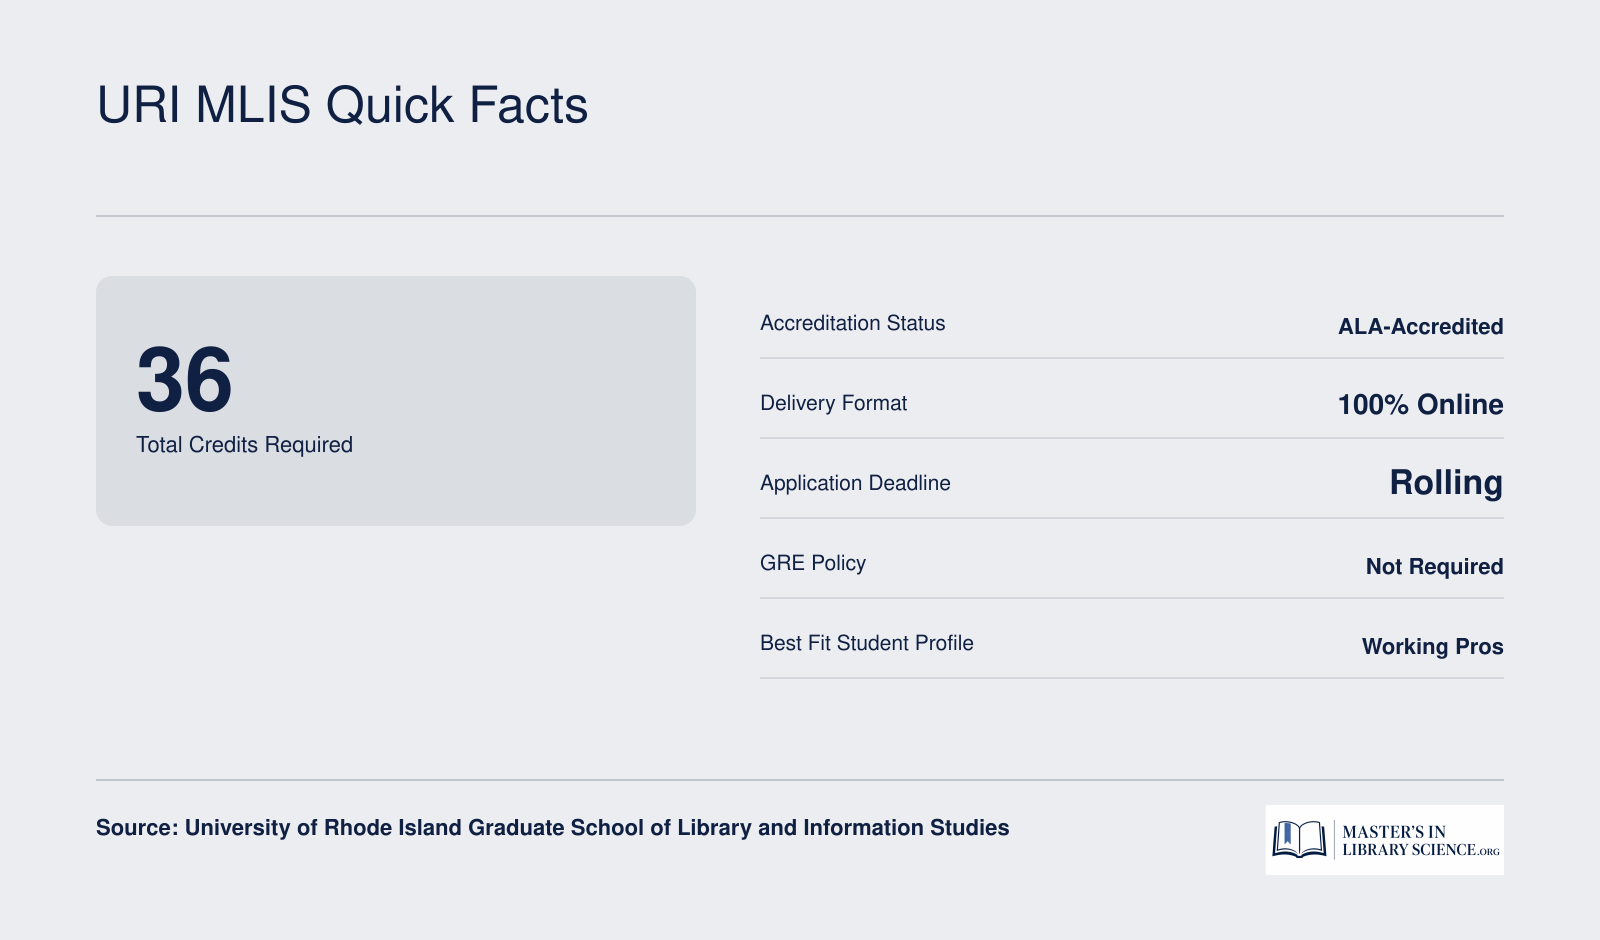Image resolution: width=1600 pixels, height=940 pixels.
Task: Click the Source: University of Rhode Island line
Action: pos(552,828)
